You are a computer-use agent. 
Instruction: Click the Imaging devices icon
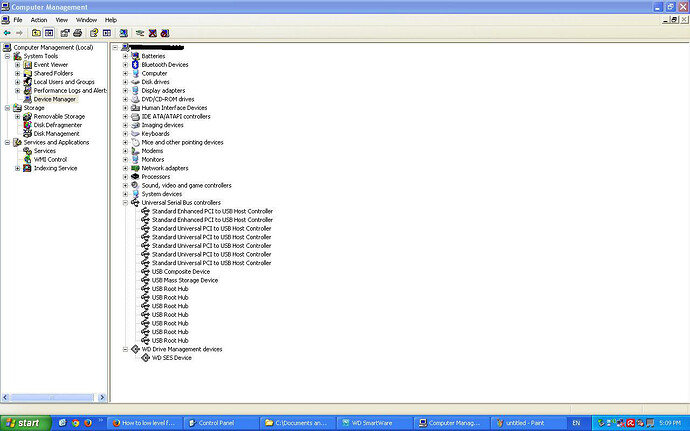click(x=136, y=125)
